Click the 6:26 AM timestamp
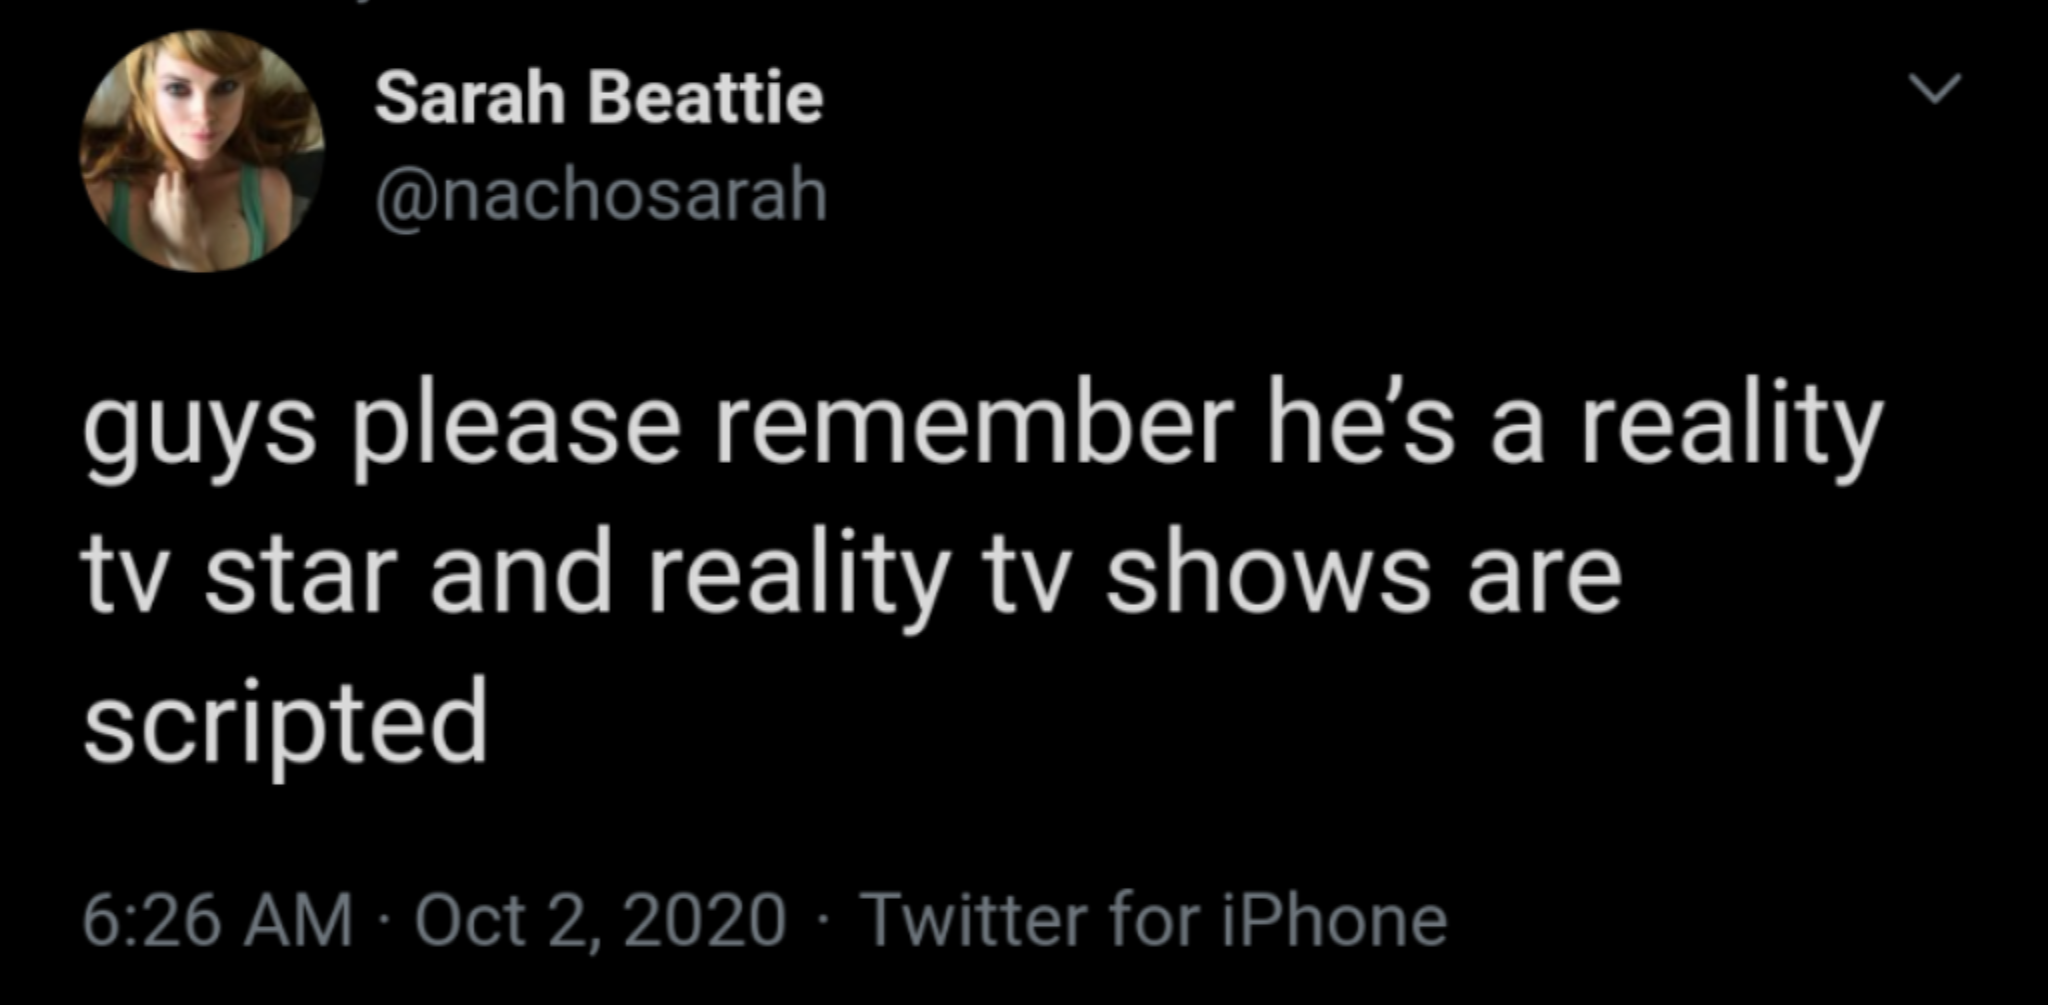This screenshot has height=1005, width=2048. tap(217, 920)
